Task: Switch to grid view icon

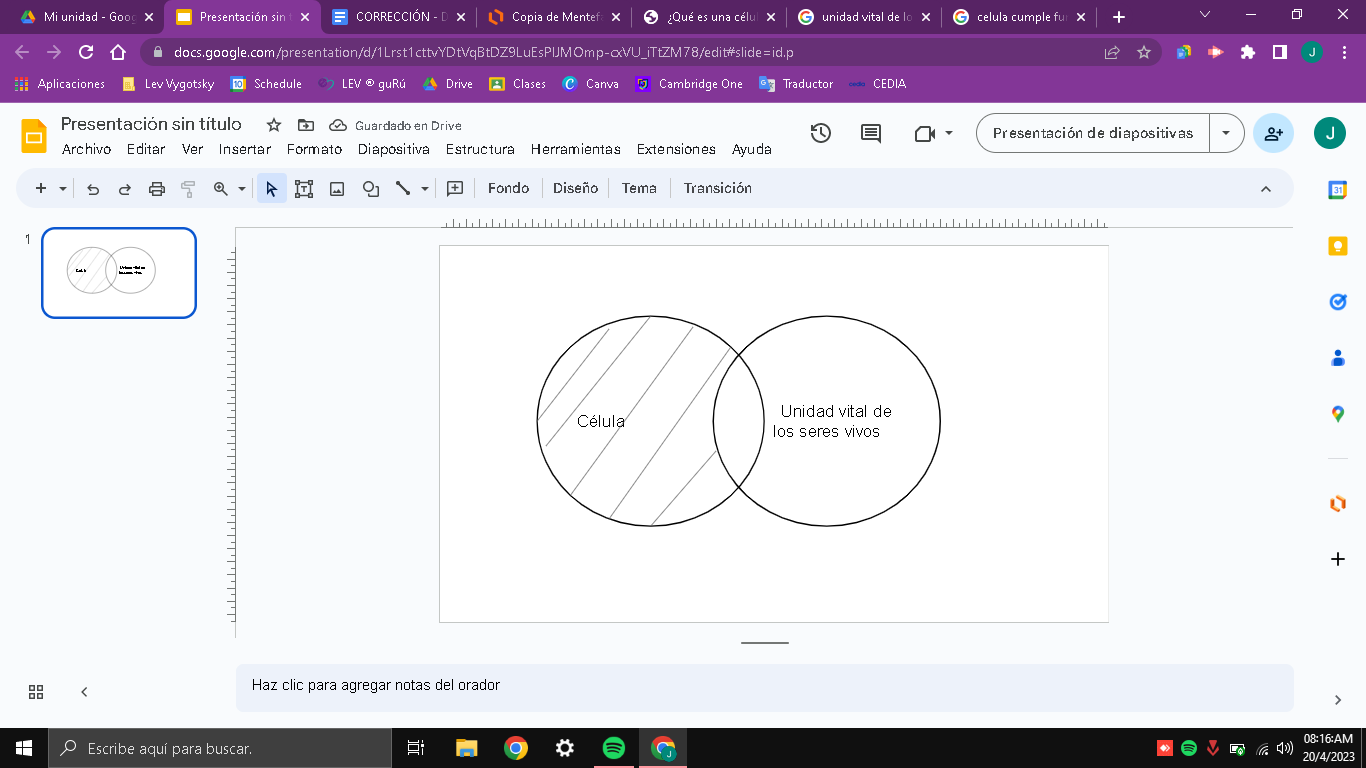Action: tap(36, 692)
